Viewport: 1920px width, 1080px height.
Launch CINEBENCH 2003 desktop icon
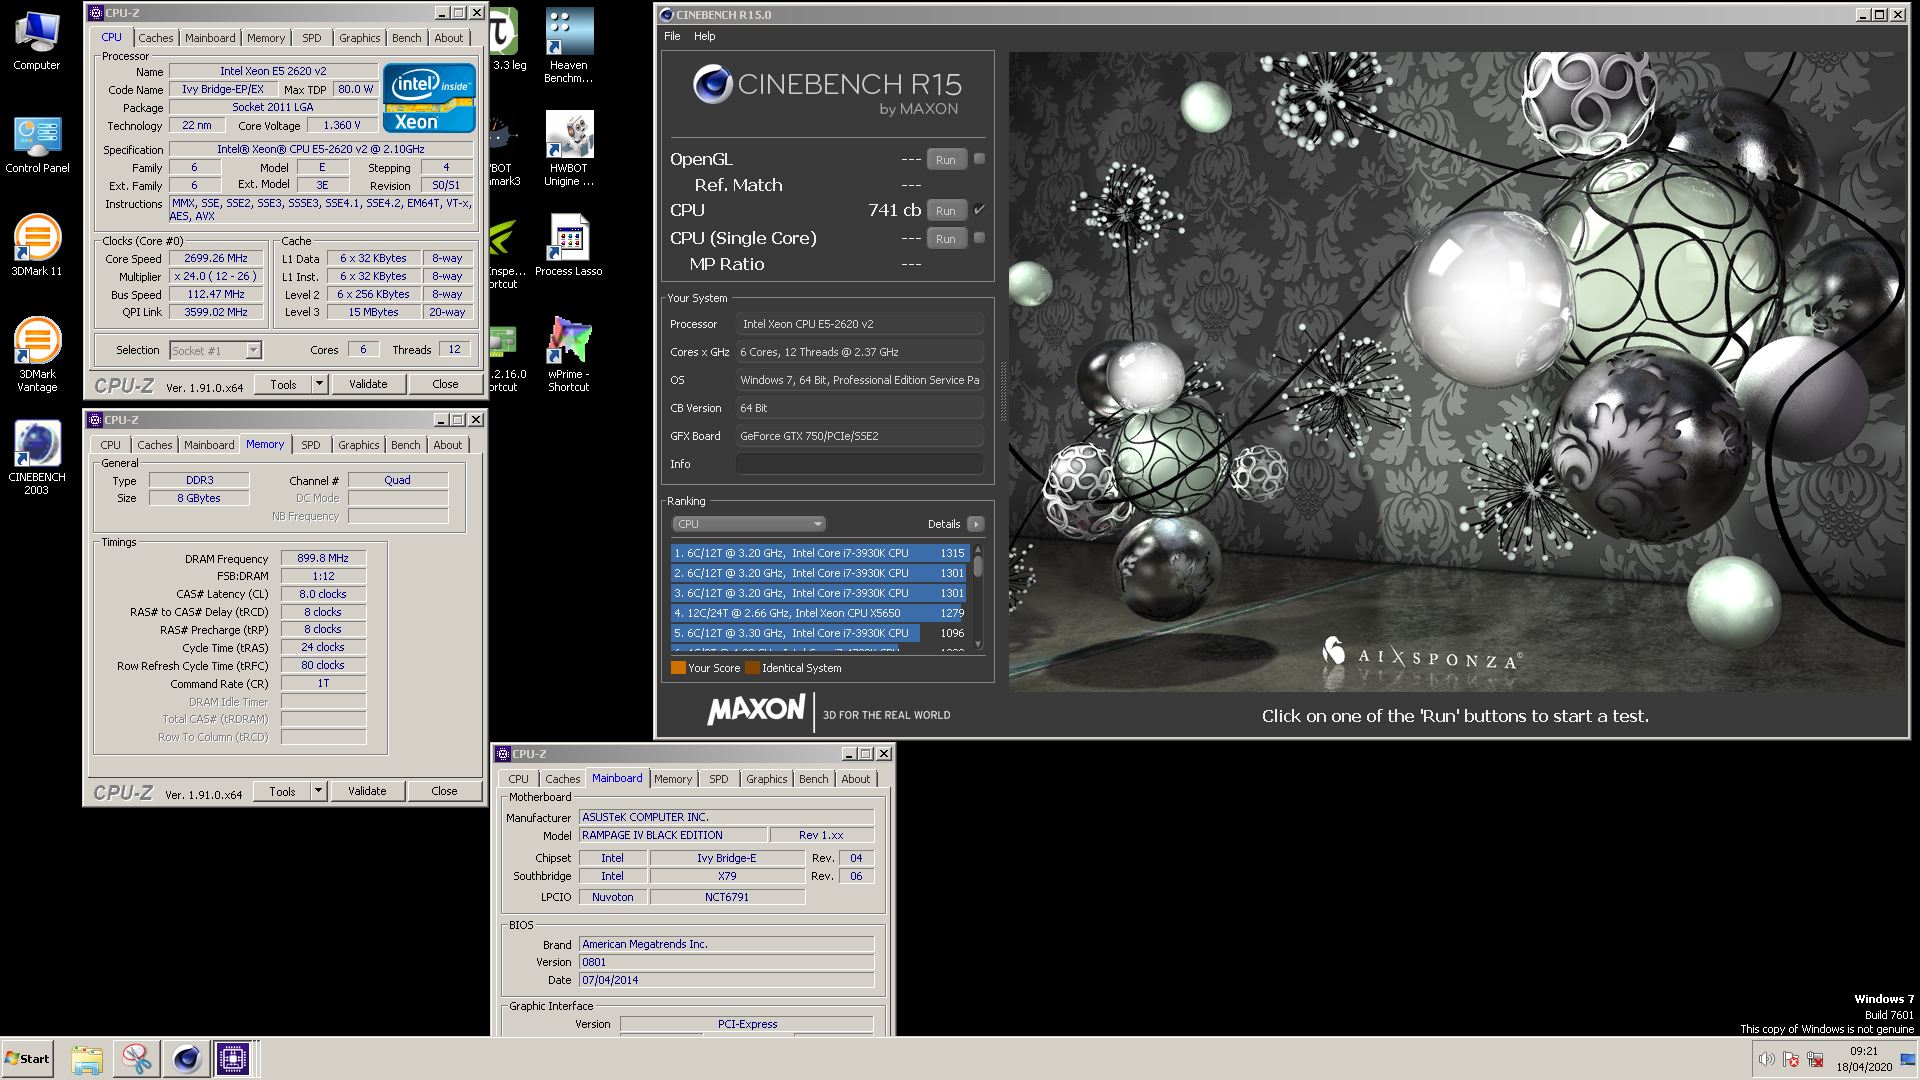(x=37, y=458)
